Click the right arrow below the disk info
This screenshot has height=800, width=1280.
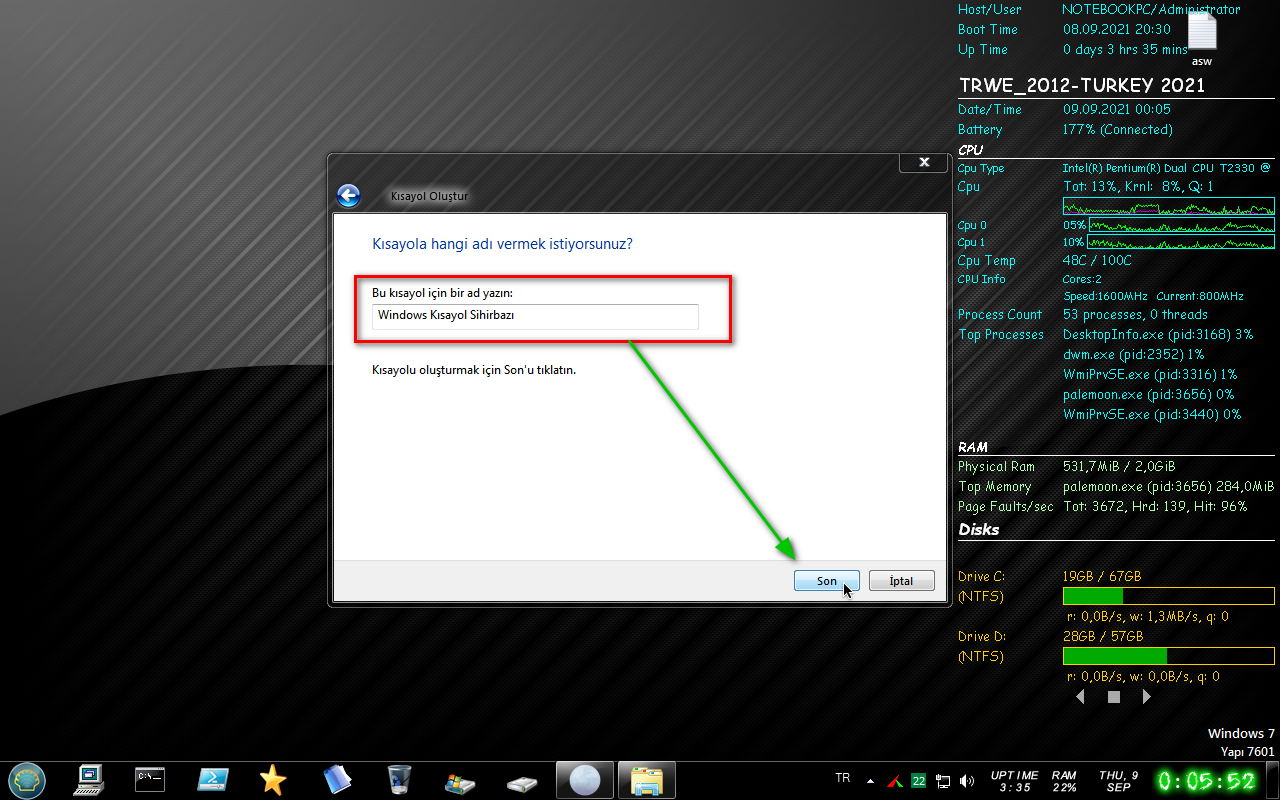click(x=1147, y=697)
